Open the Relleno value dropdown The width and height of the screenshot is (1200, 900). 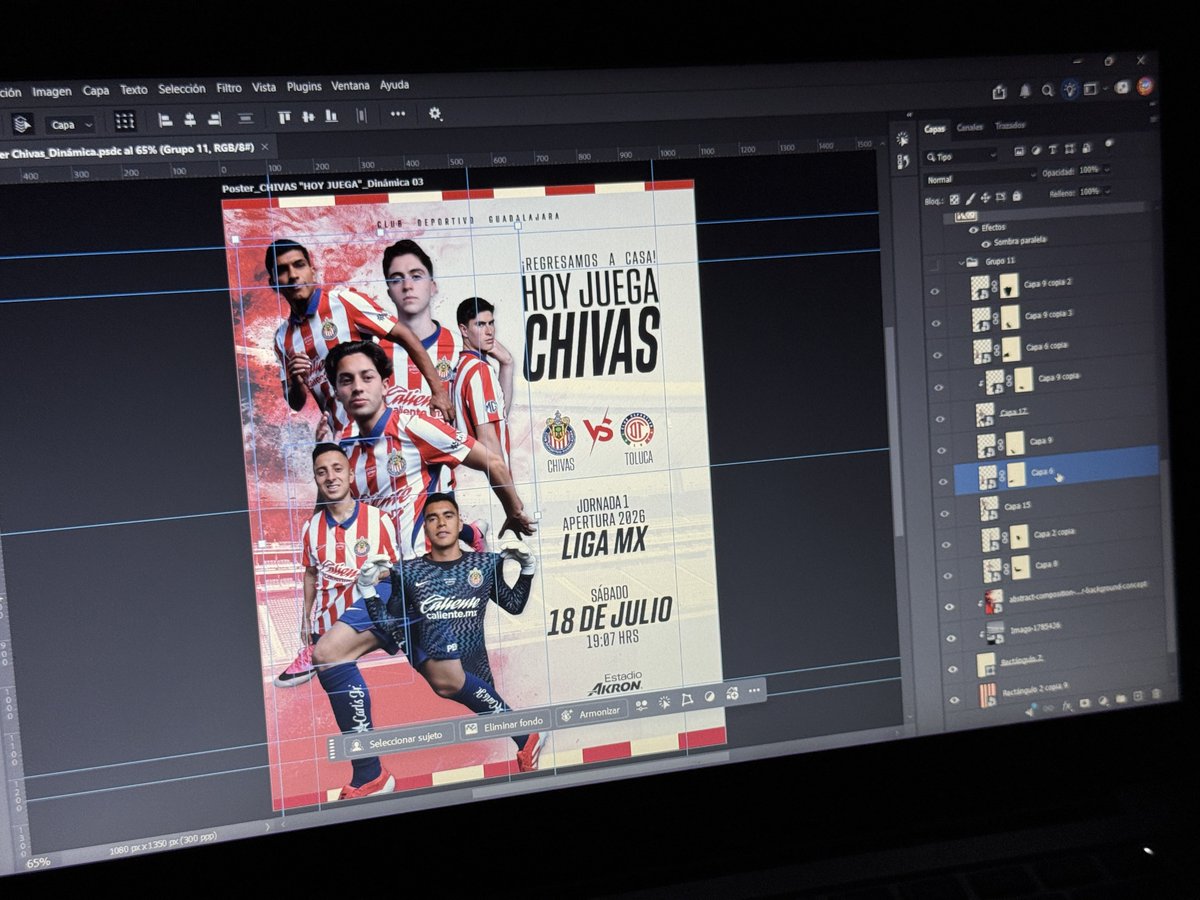click(x=1107, y=191)
